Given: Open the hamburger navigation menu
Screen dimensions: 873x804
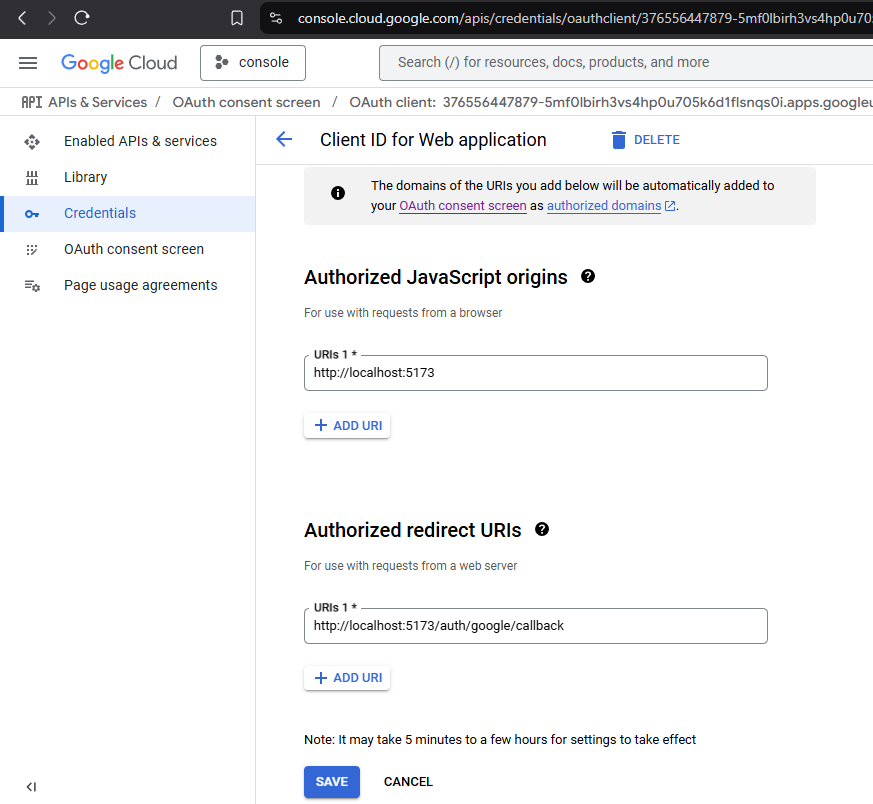Looking at the screenshot, I should tap(28, 63).
